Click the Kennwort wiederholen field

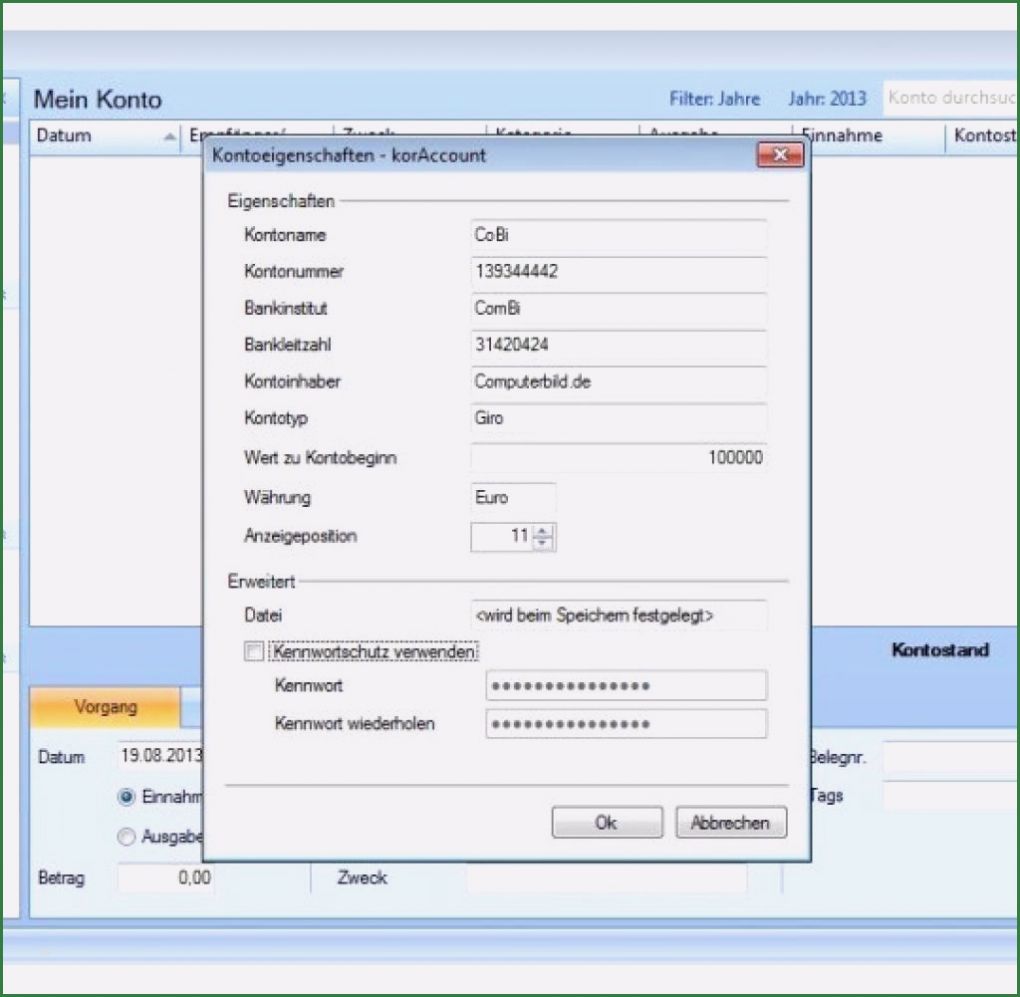[626, 724]
